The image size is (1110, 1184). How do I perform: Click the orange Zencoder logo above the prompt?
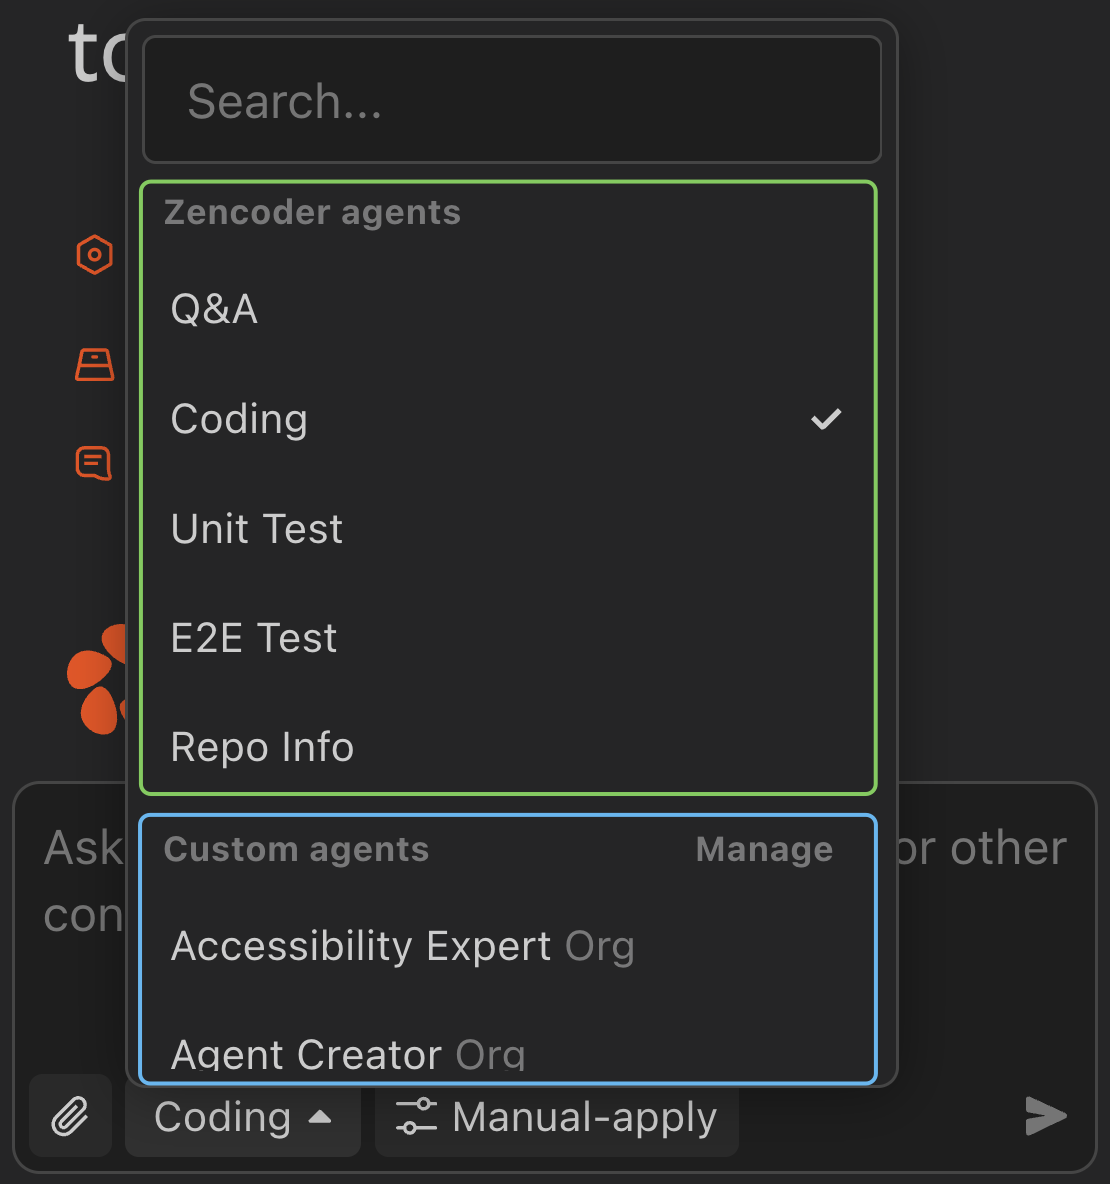click(99, 680)
